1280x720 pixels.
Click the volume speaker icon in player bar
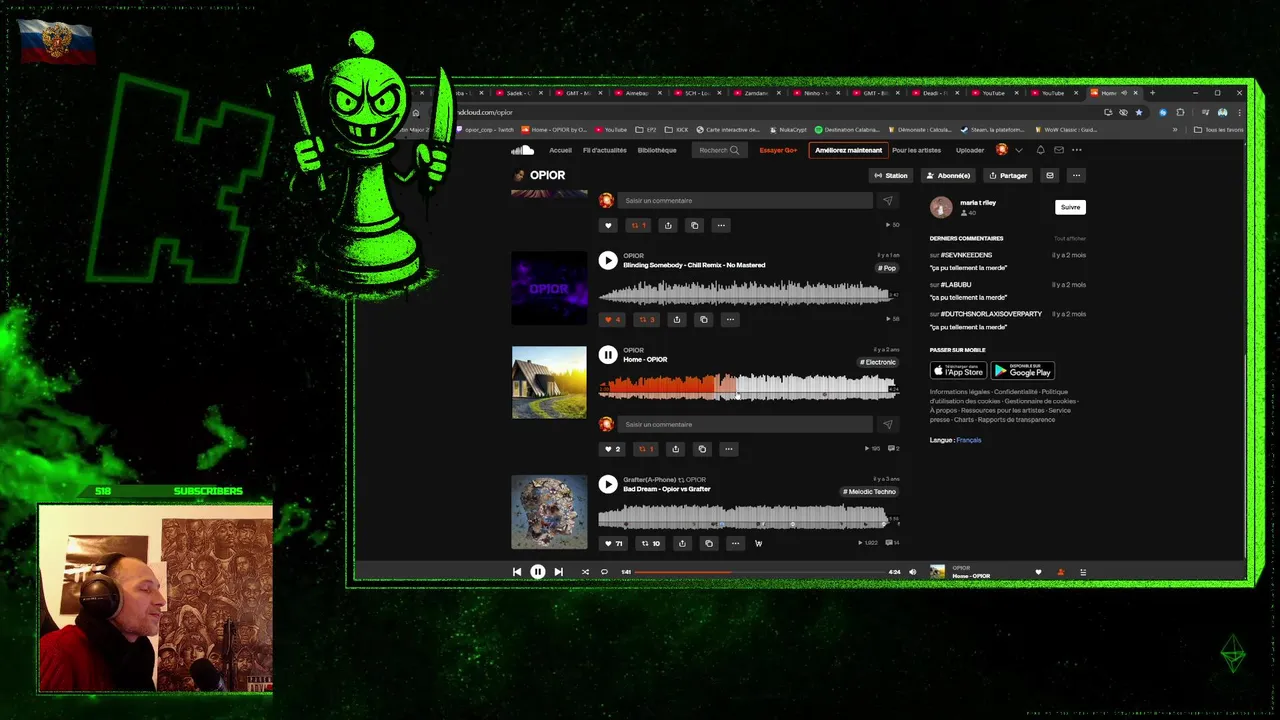(x=912, y=572)
